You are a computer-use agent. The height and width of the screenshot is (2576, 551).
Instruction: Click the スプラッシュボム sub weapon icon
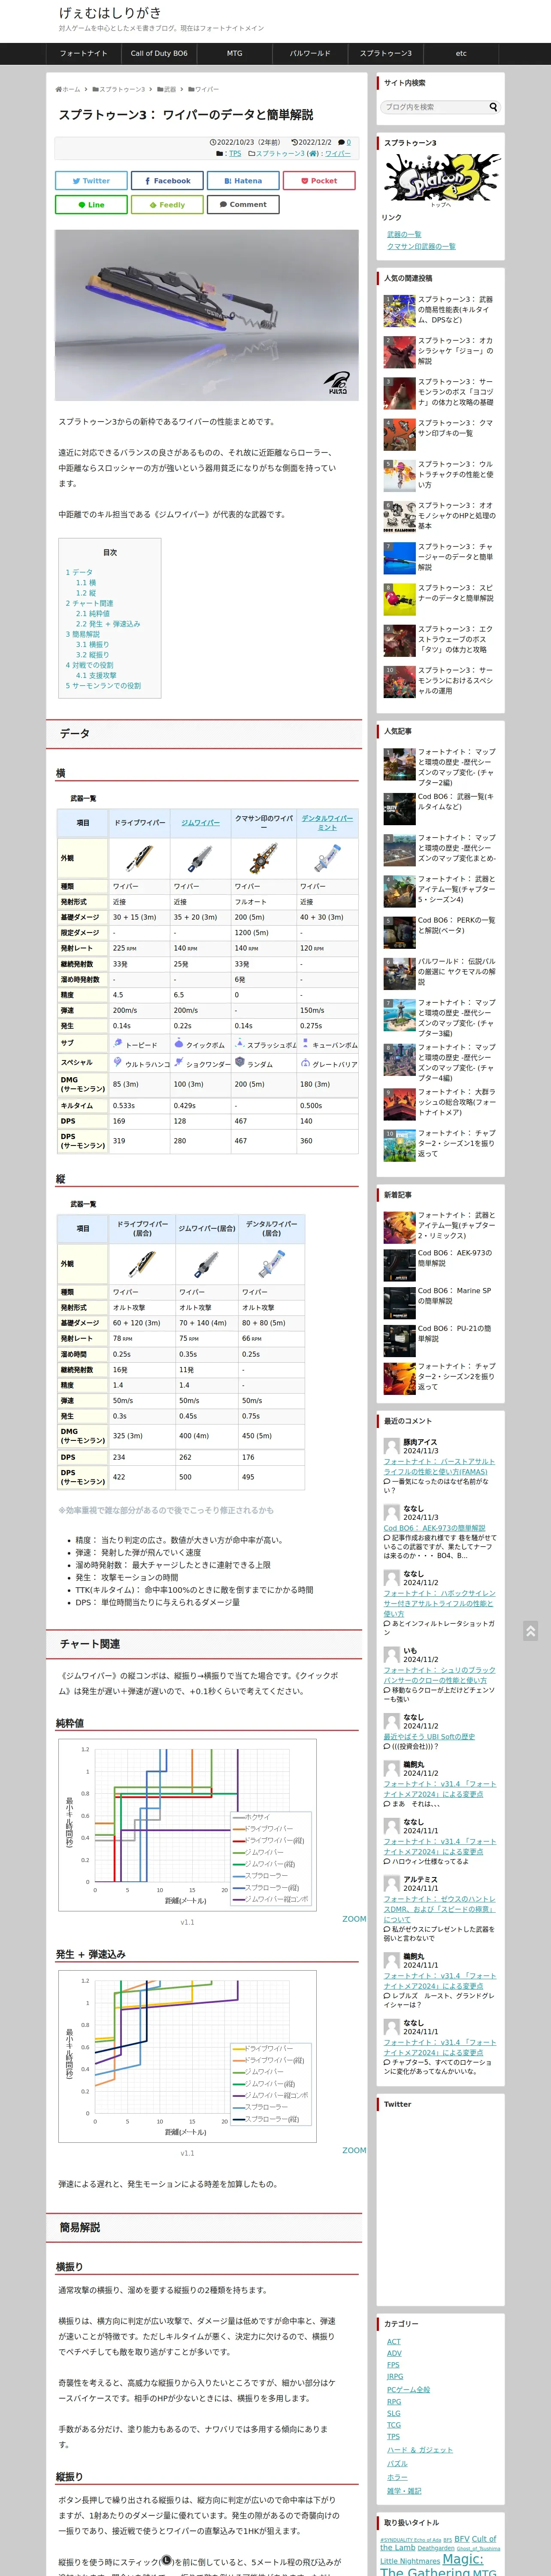(239, 1043)
